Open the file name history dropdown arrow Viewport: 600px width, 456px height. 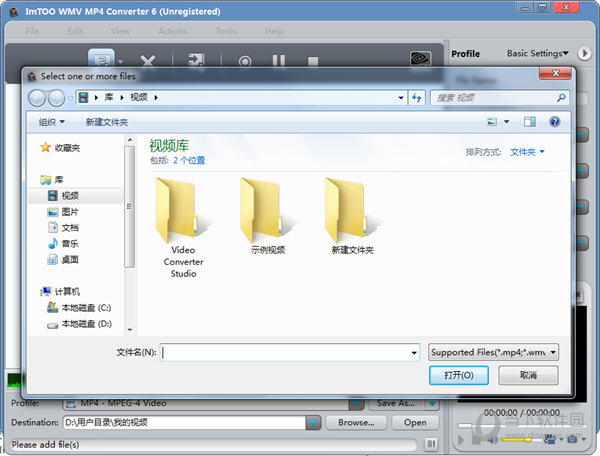pos(414,352)
